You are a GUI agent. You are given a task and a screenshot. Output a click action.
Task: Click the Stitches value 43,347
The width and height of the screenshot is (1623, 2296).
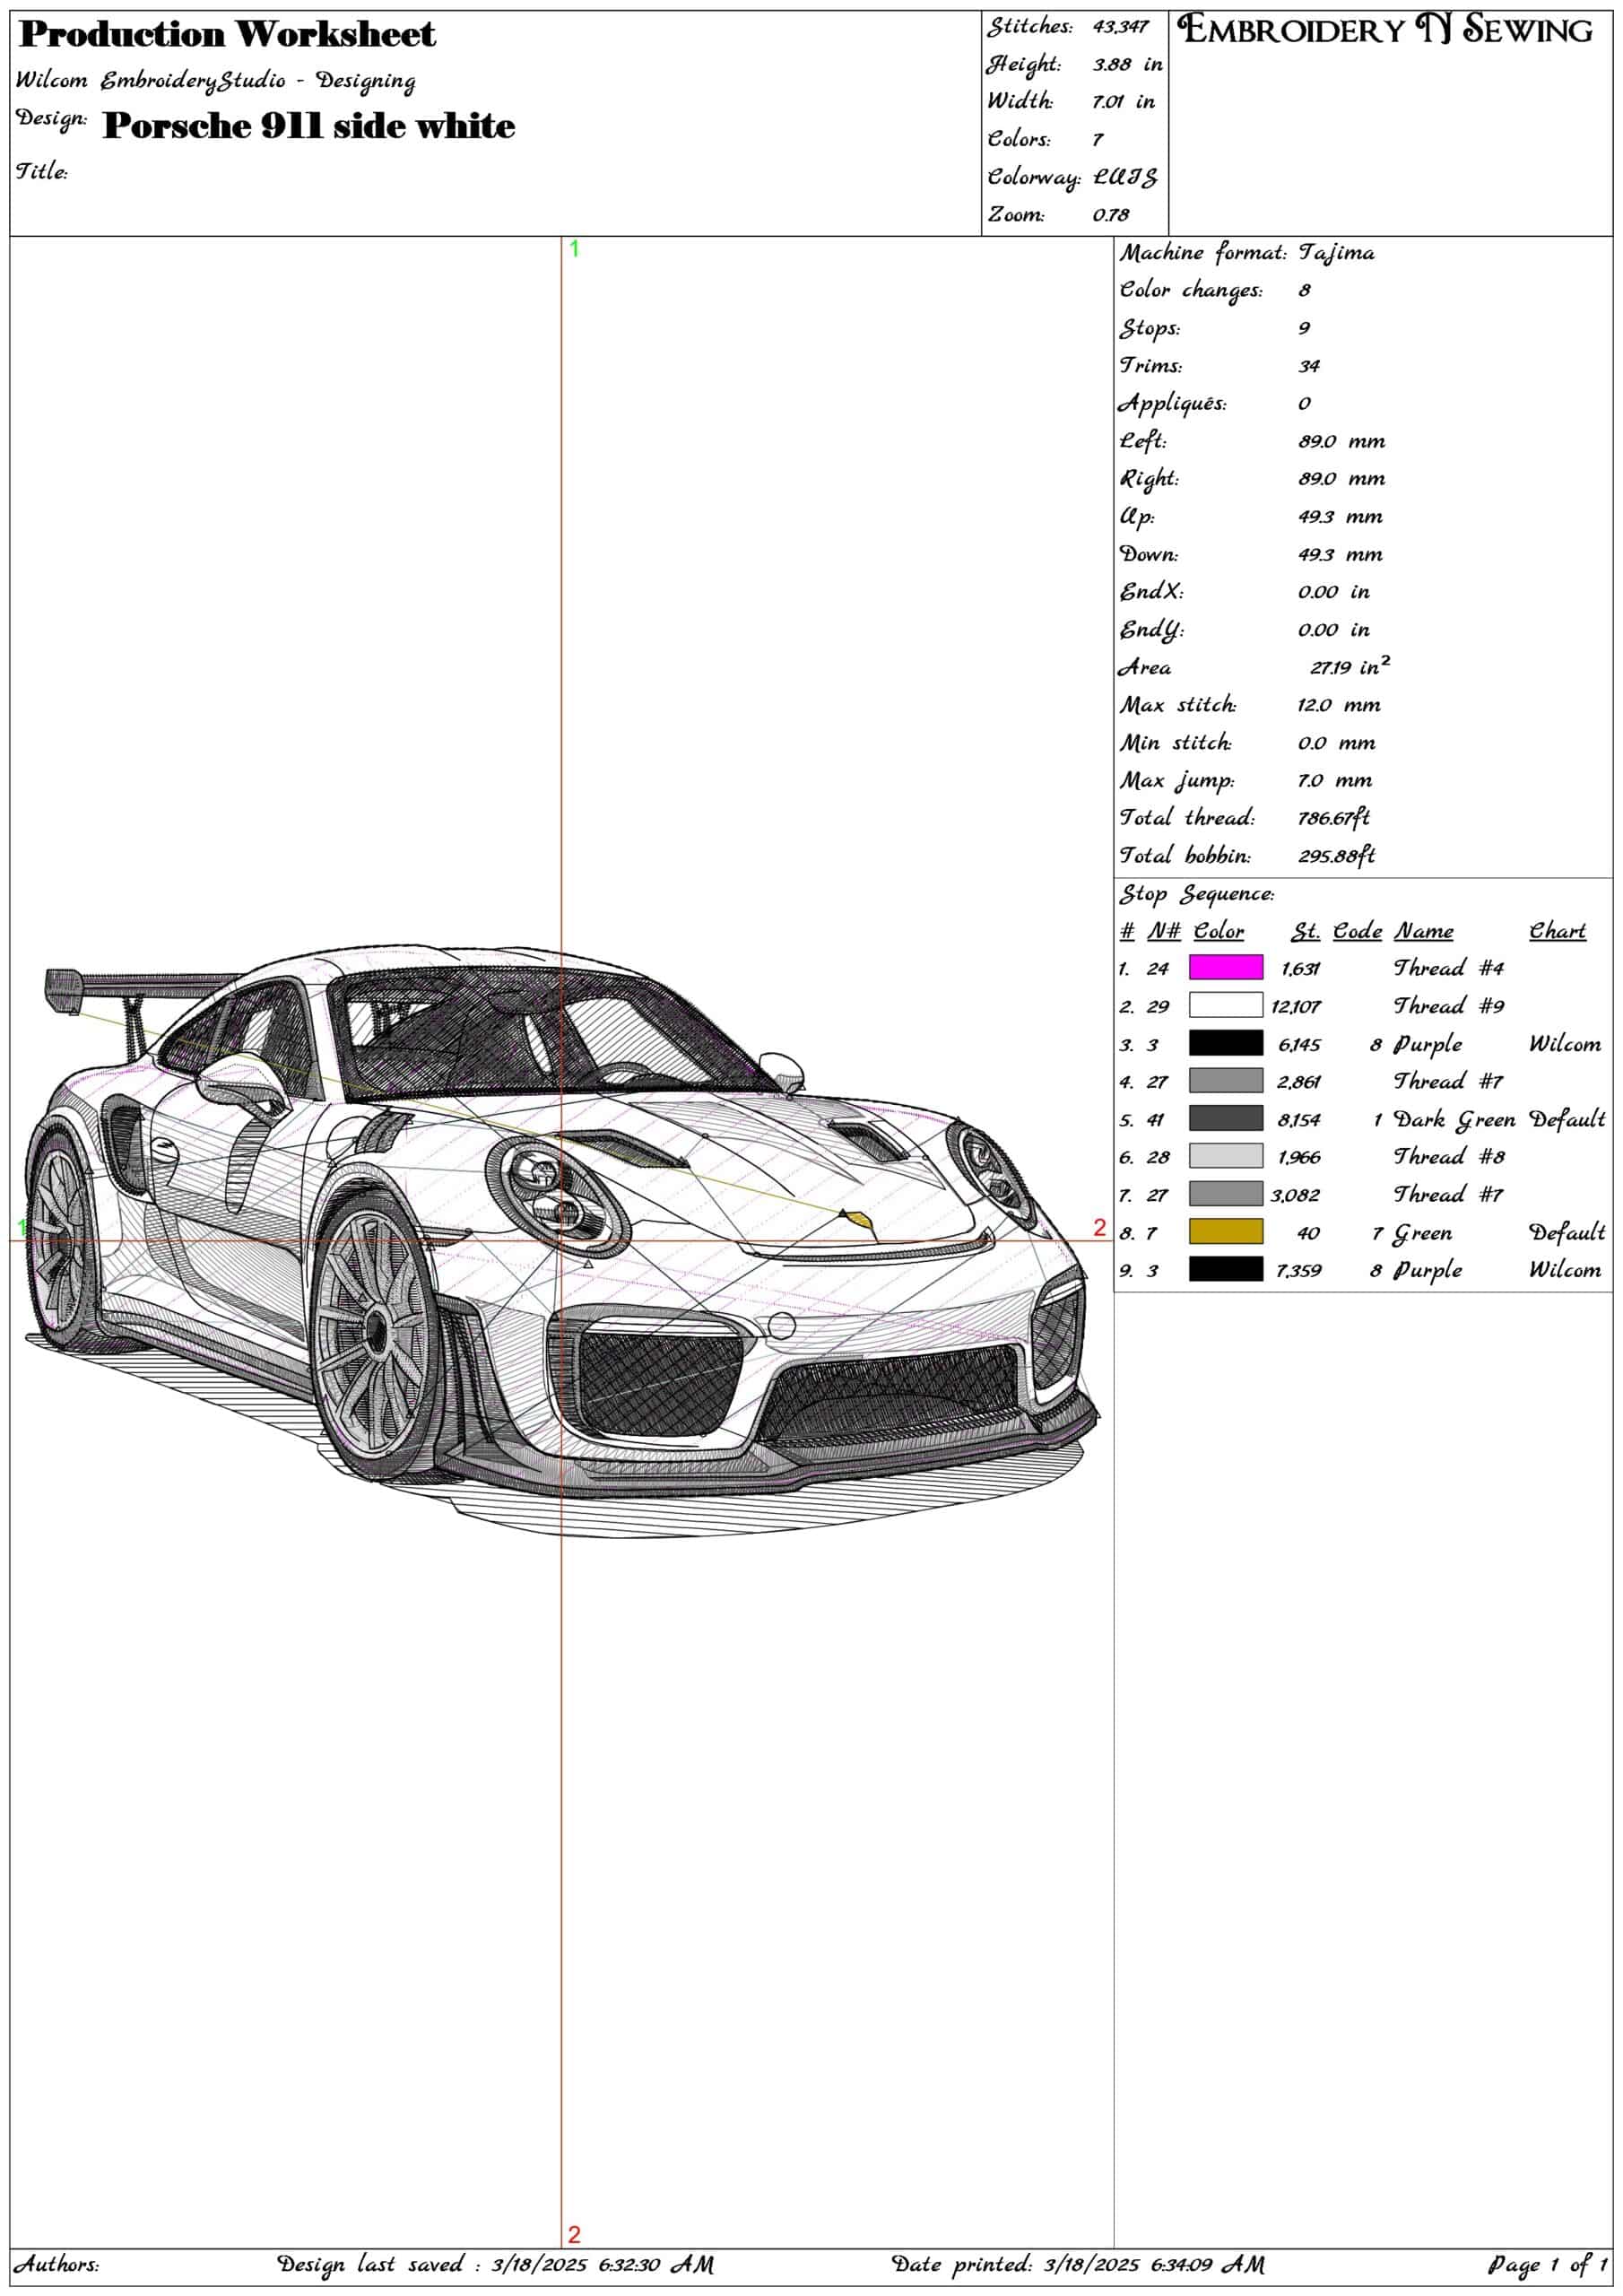tap(1120, 27)
